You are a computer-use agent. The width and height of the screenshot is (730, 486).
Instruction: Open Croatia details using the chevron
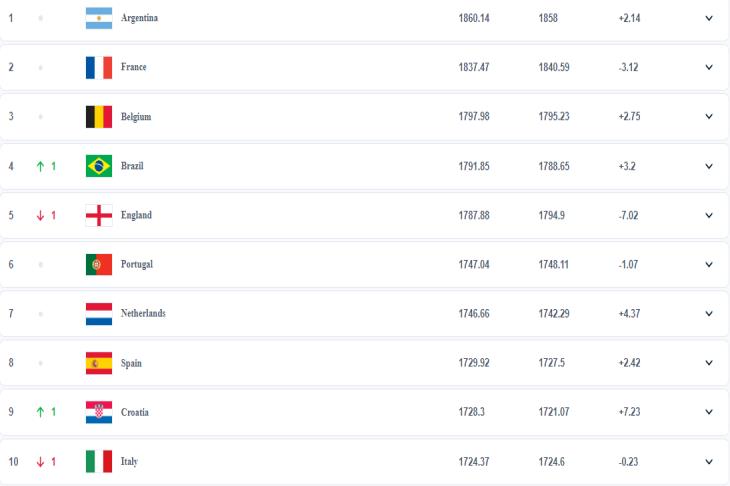[709, 412]
